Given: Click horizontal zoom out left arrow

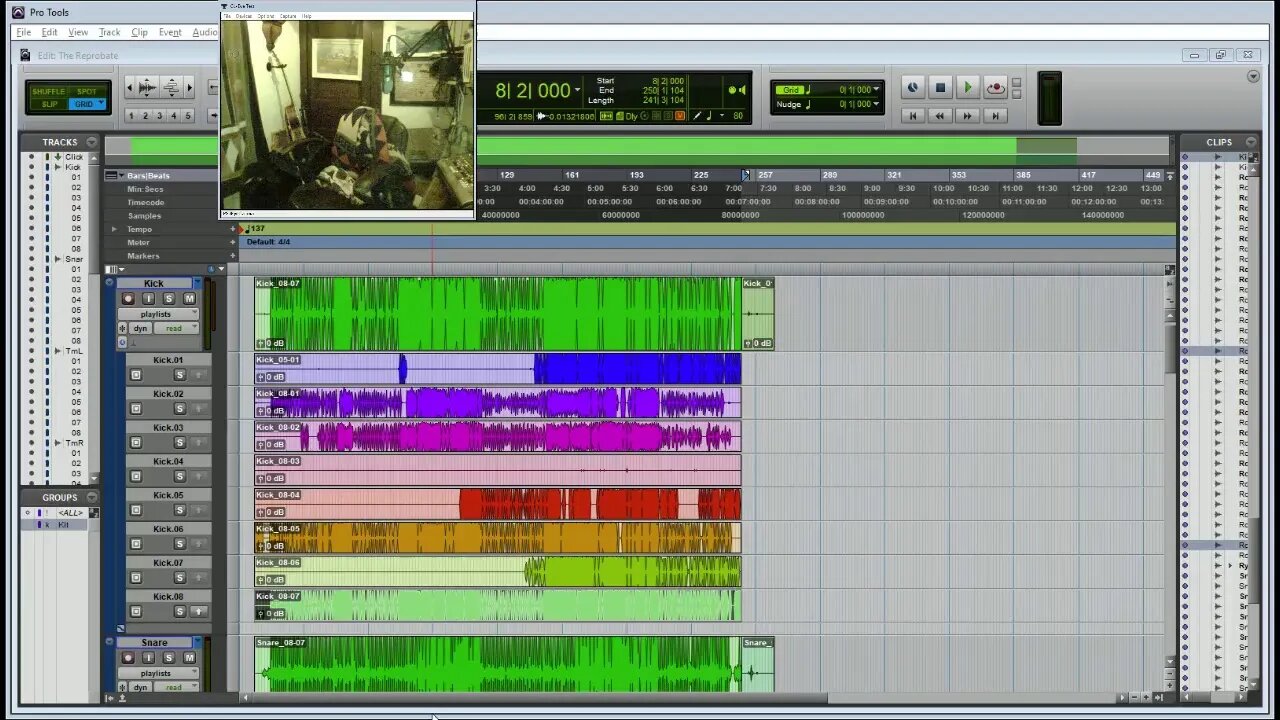Looking at the screenshot, I should click(x=130, y=88).
